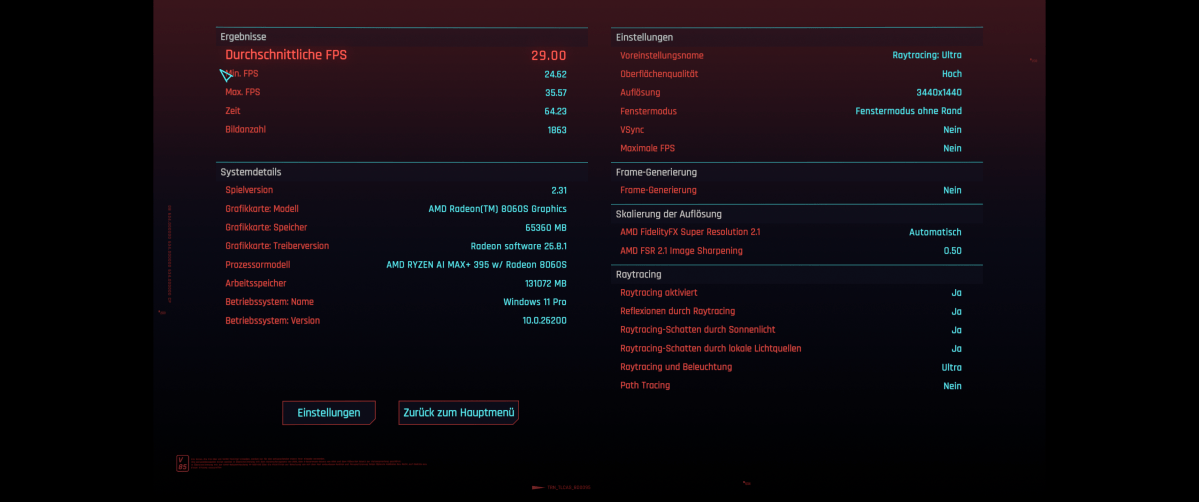This screenshot has height=502, width=1199.
Task: Click Maximale FPS value Nein
Action: [953, 148]
